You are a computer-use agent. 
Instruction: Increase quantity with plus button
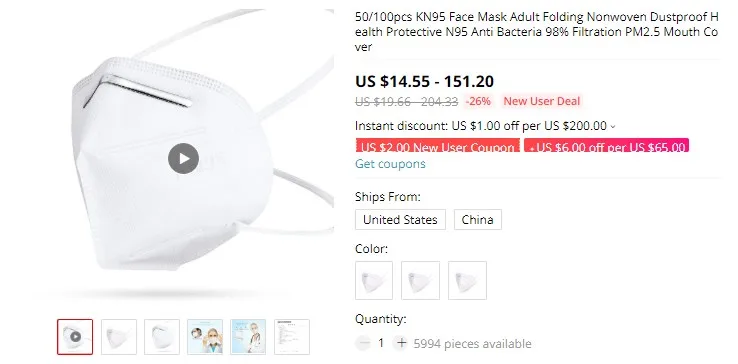[401, 343]
